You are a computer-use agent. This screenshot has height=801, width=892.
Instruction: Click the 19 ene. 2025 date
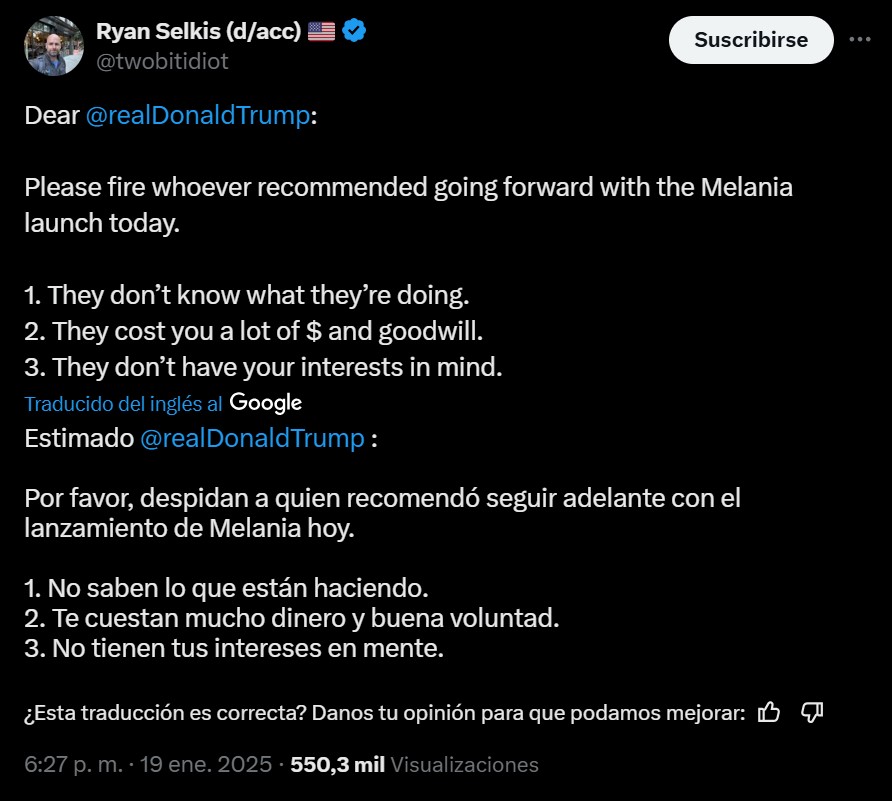coord(206,765)
